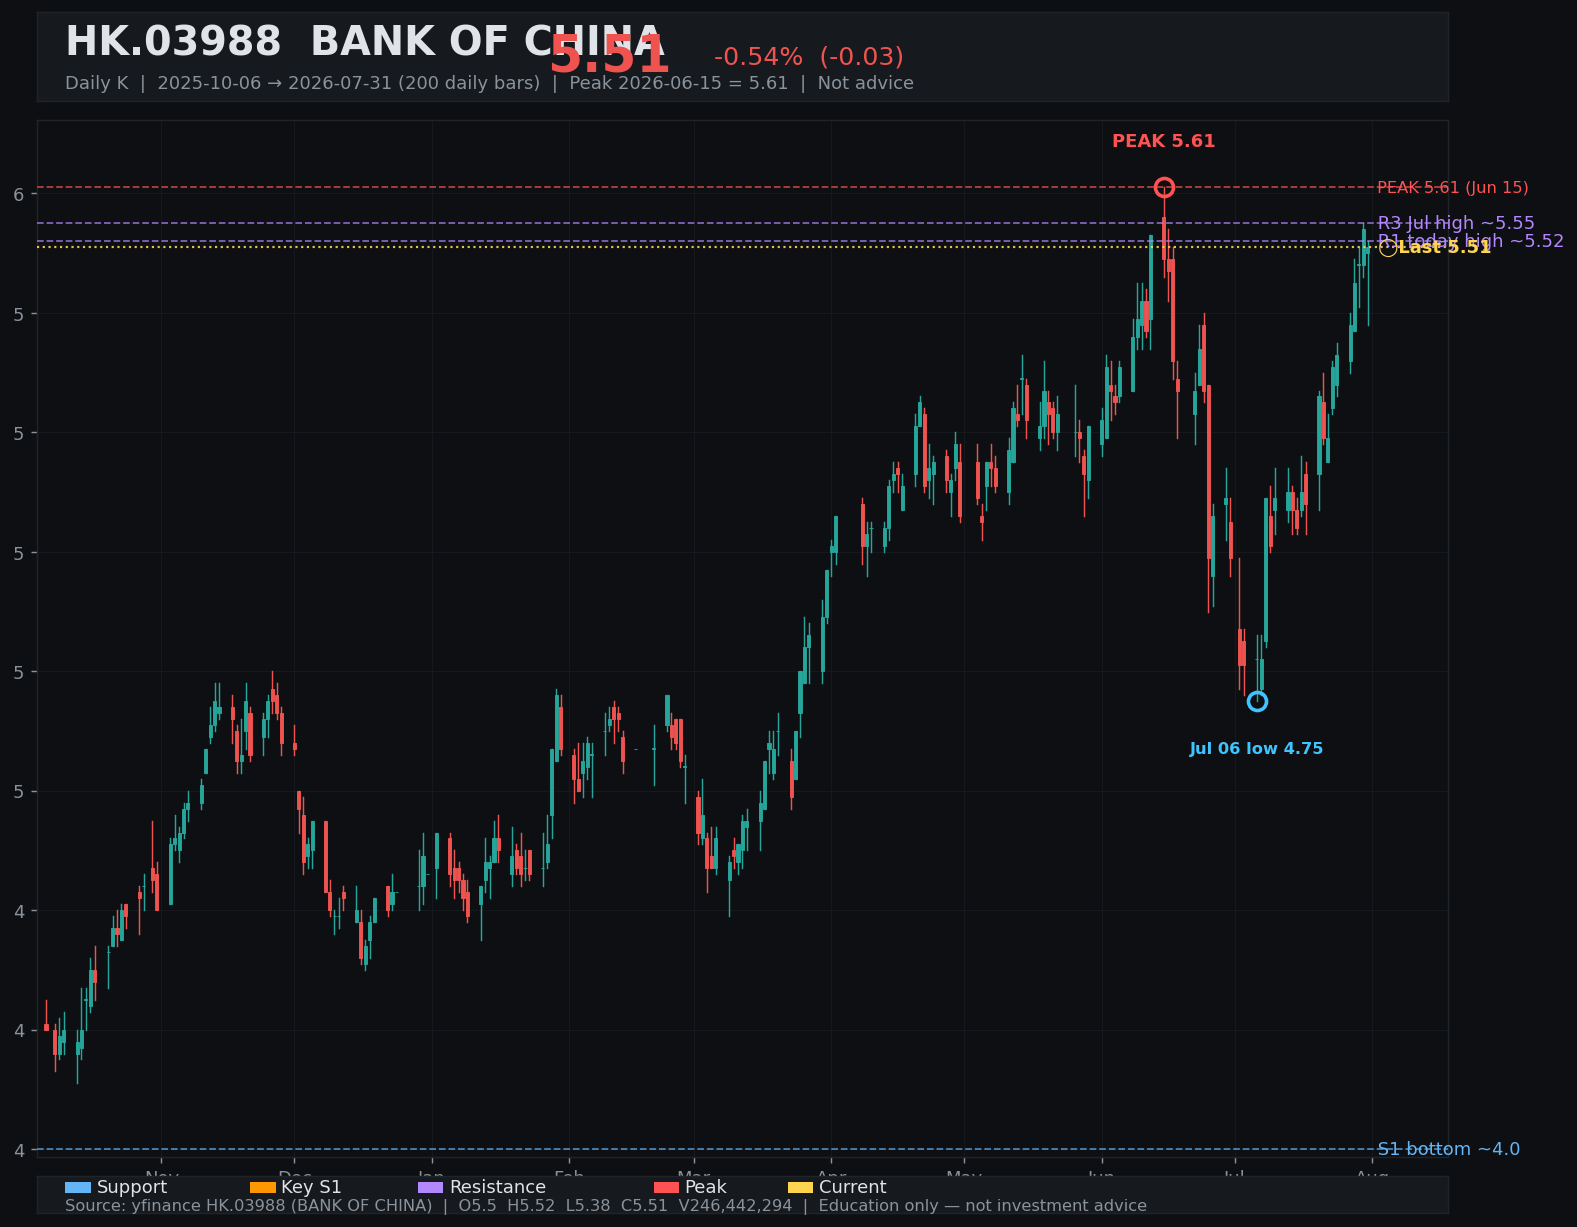This screenshot has height=1227, width=1577.
Task: Click the "S1 bottom ~4.0" label
Action: pos(1449,1149)
